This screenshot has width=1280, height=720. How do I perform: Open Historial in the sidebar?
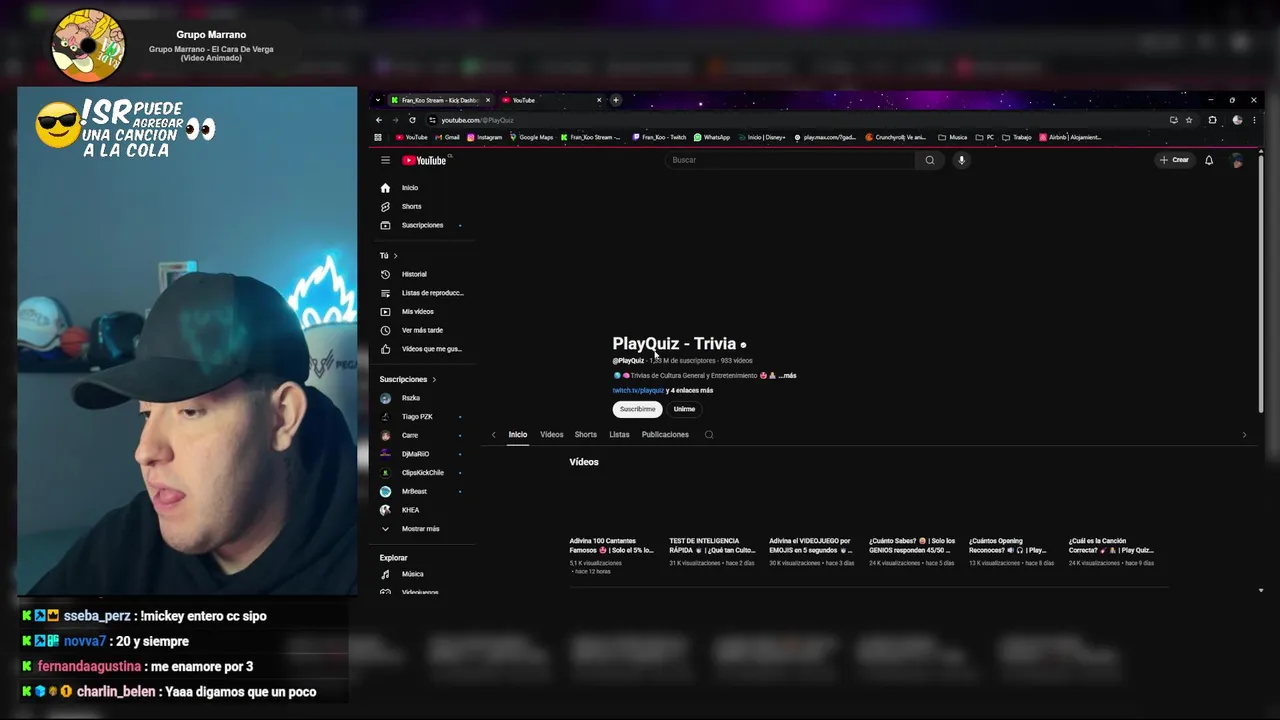[x=415, y=274]
